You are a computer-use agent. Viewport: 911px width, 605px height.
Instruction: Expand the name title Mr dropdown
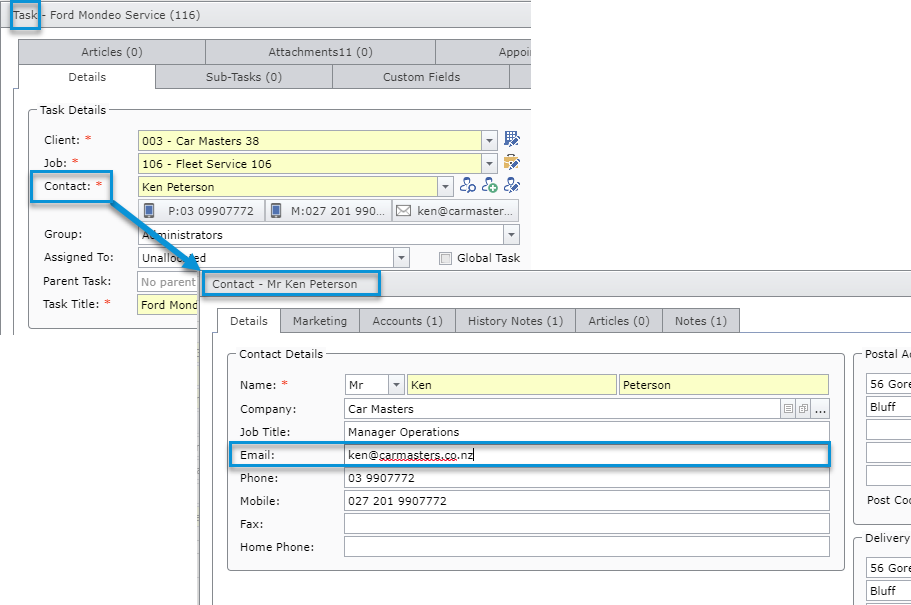click(396, 385)
